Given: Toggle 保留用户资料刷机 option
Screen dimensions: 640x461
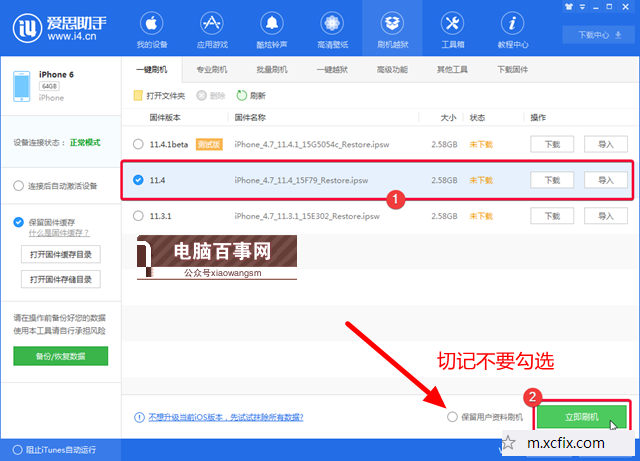Looking at the screenshot, I should click(452, 417).
